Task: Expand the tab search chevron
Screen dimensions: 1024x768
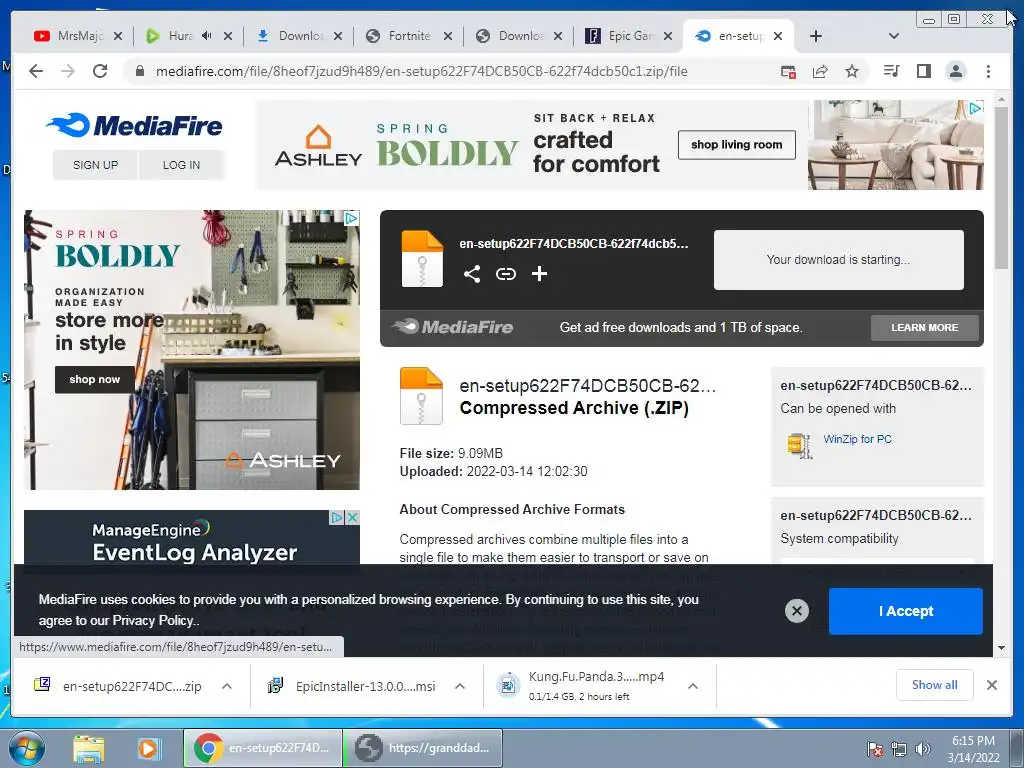Action: 894,36
